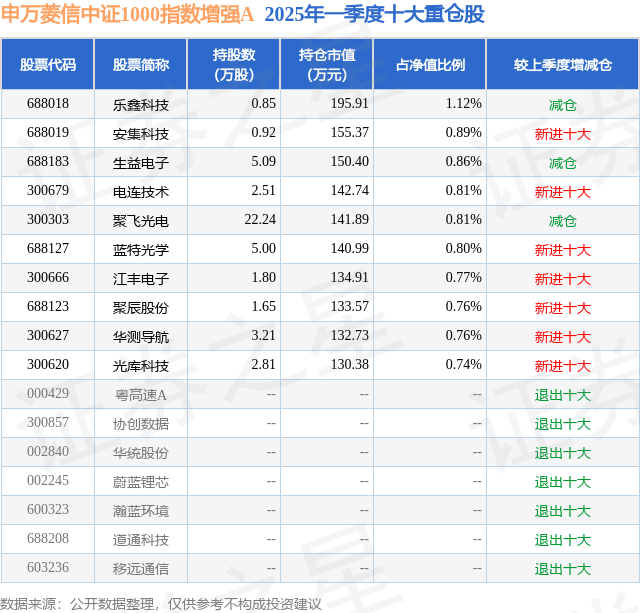Click the 较上季度增减仓 column header

(563, 64)
